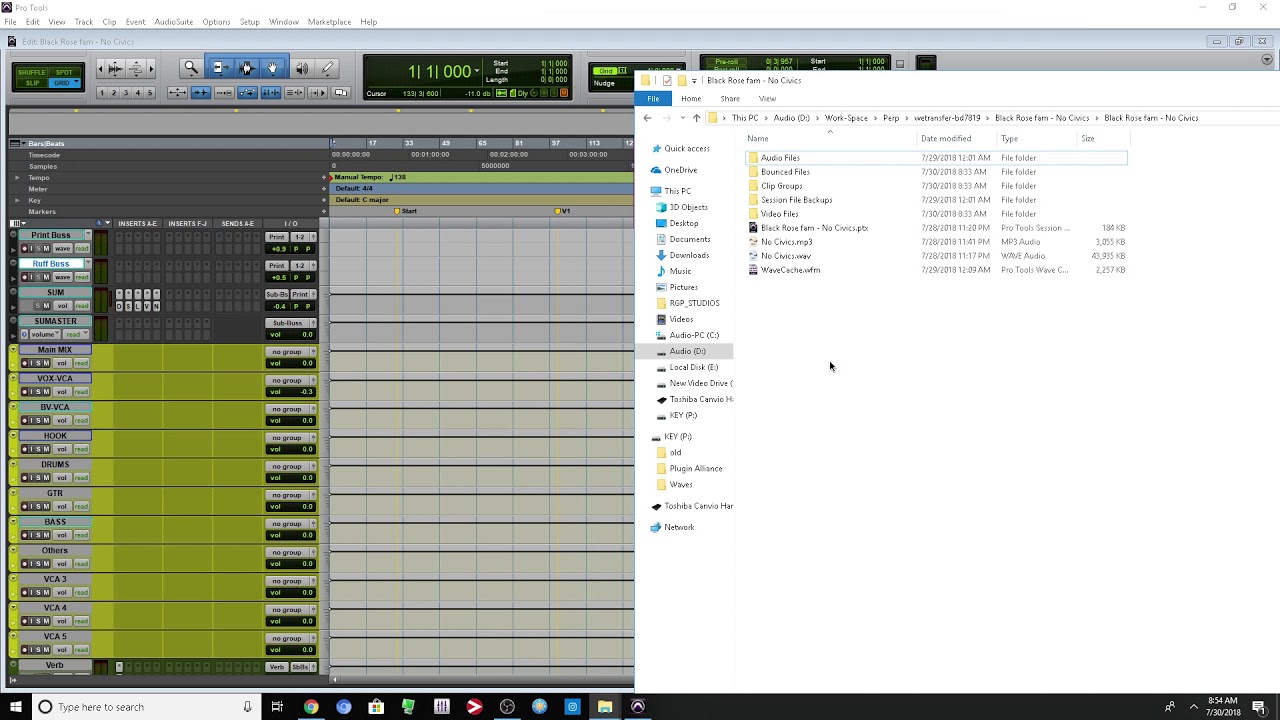This screenshot has height=720, width=1280.
Task: Click the horizontal audio zoom icon
Action: coord(114,68)
